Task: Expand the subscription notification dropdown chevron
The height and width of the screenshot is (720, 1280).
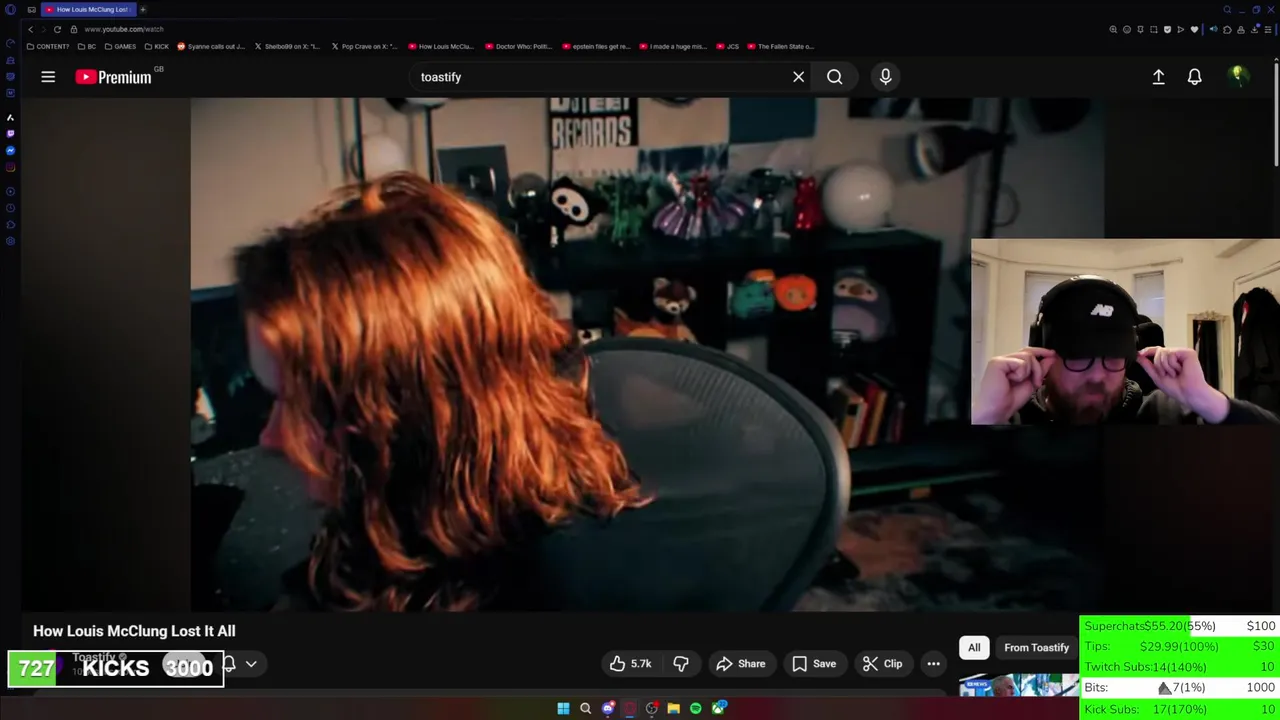Action: click(x=251, y=664)
